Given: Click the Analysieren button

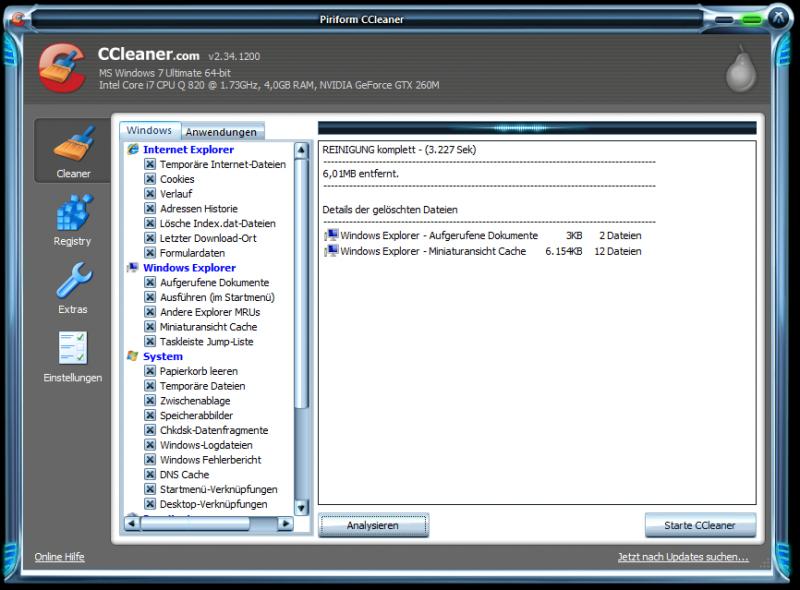Looking at the screenshot, I should pos(373,525).
